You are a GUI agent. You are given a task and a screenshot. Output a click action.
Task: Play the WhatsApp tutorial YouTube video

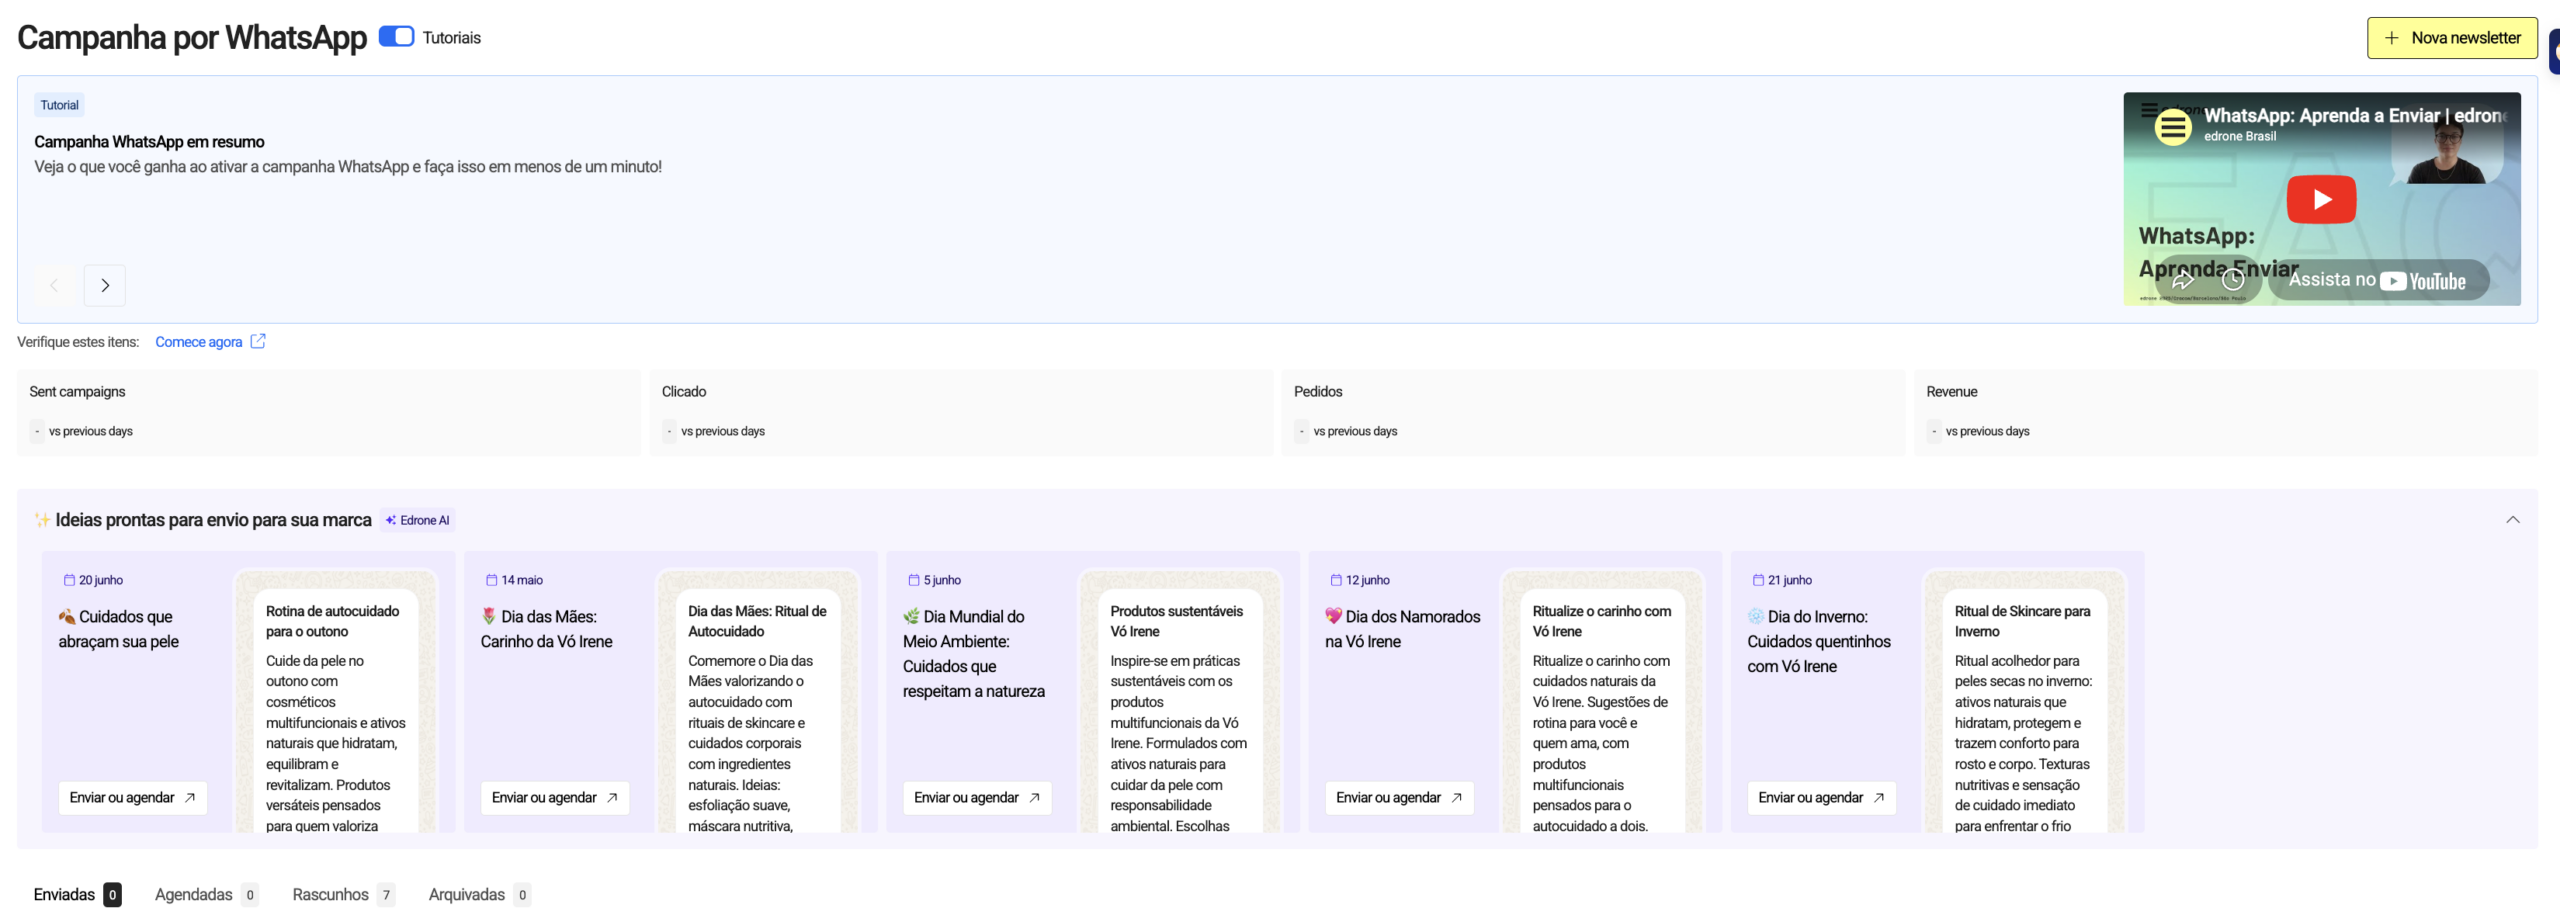tap(2320, 199)
